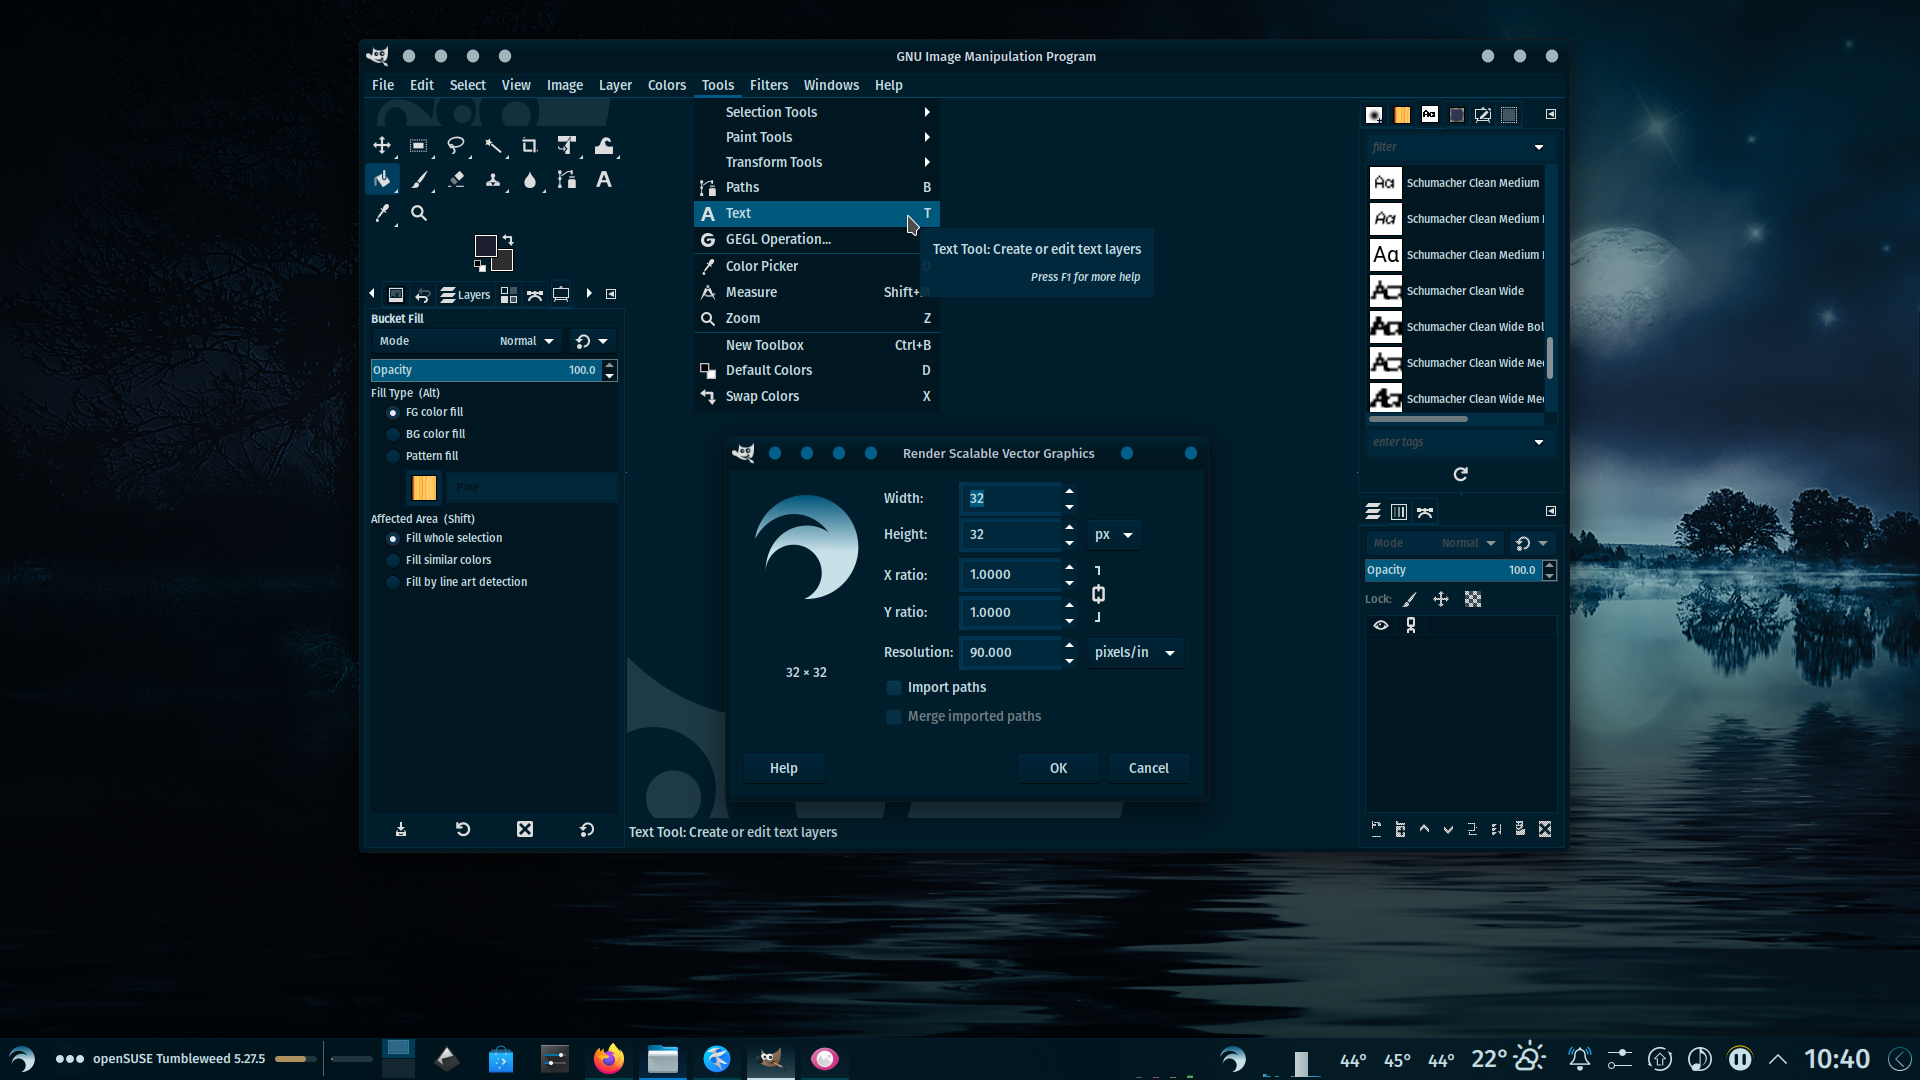Expand the Transform Tools submenu
This screenshot has height=1080, width=1920.
[x=816, y=162]
